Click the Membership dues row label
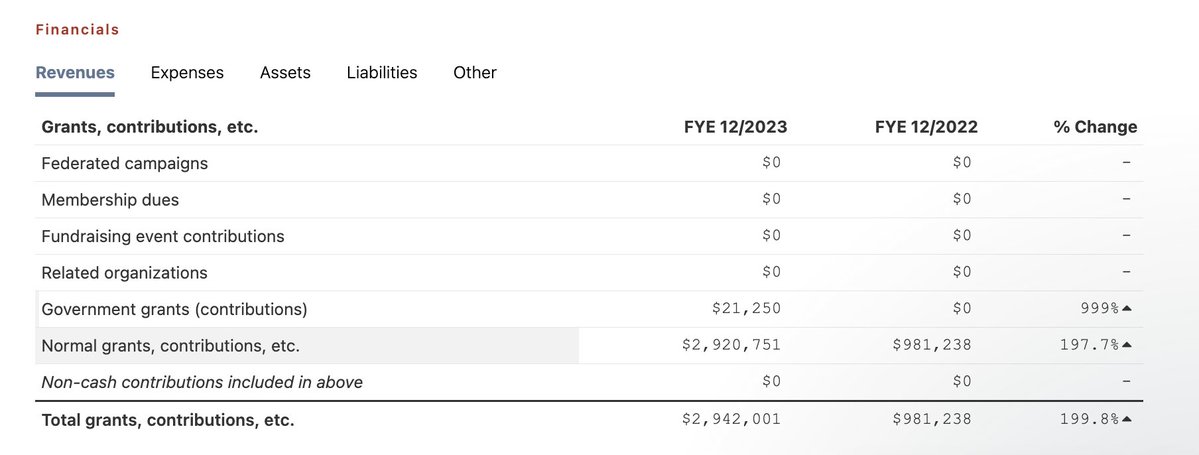The height and width of the screenshot is (455, 1199). [x=110, y=200]
